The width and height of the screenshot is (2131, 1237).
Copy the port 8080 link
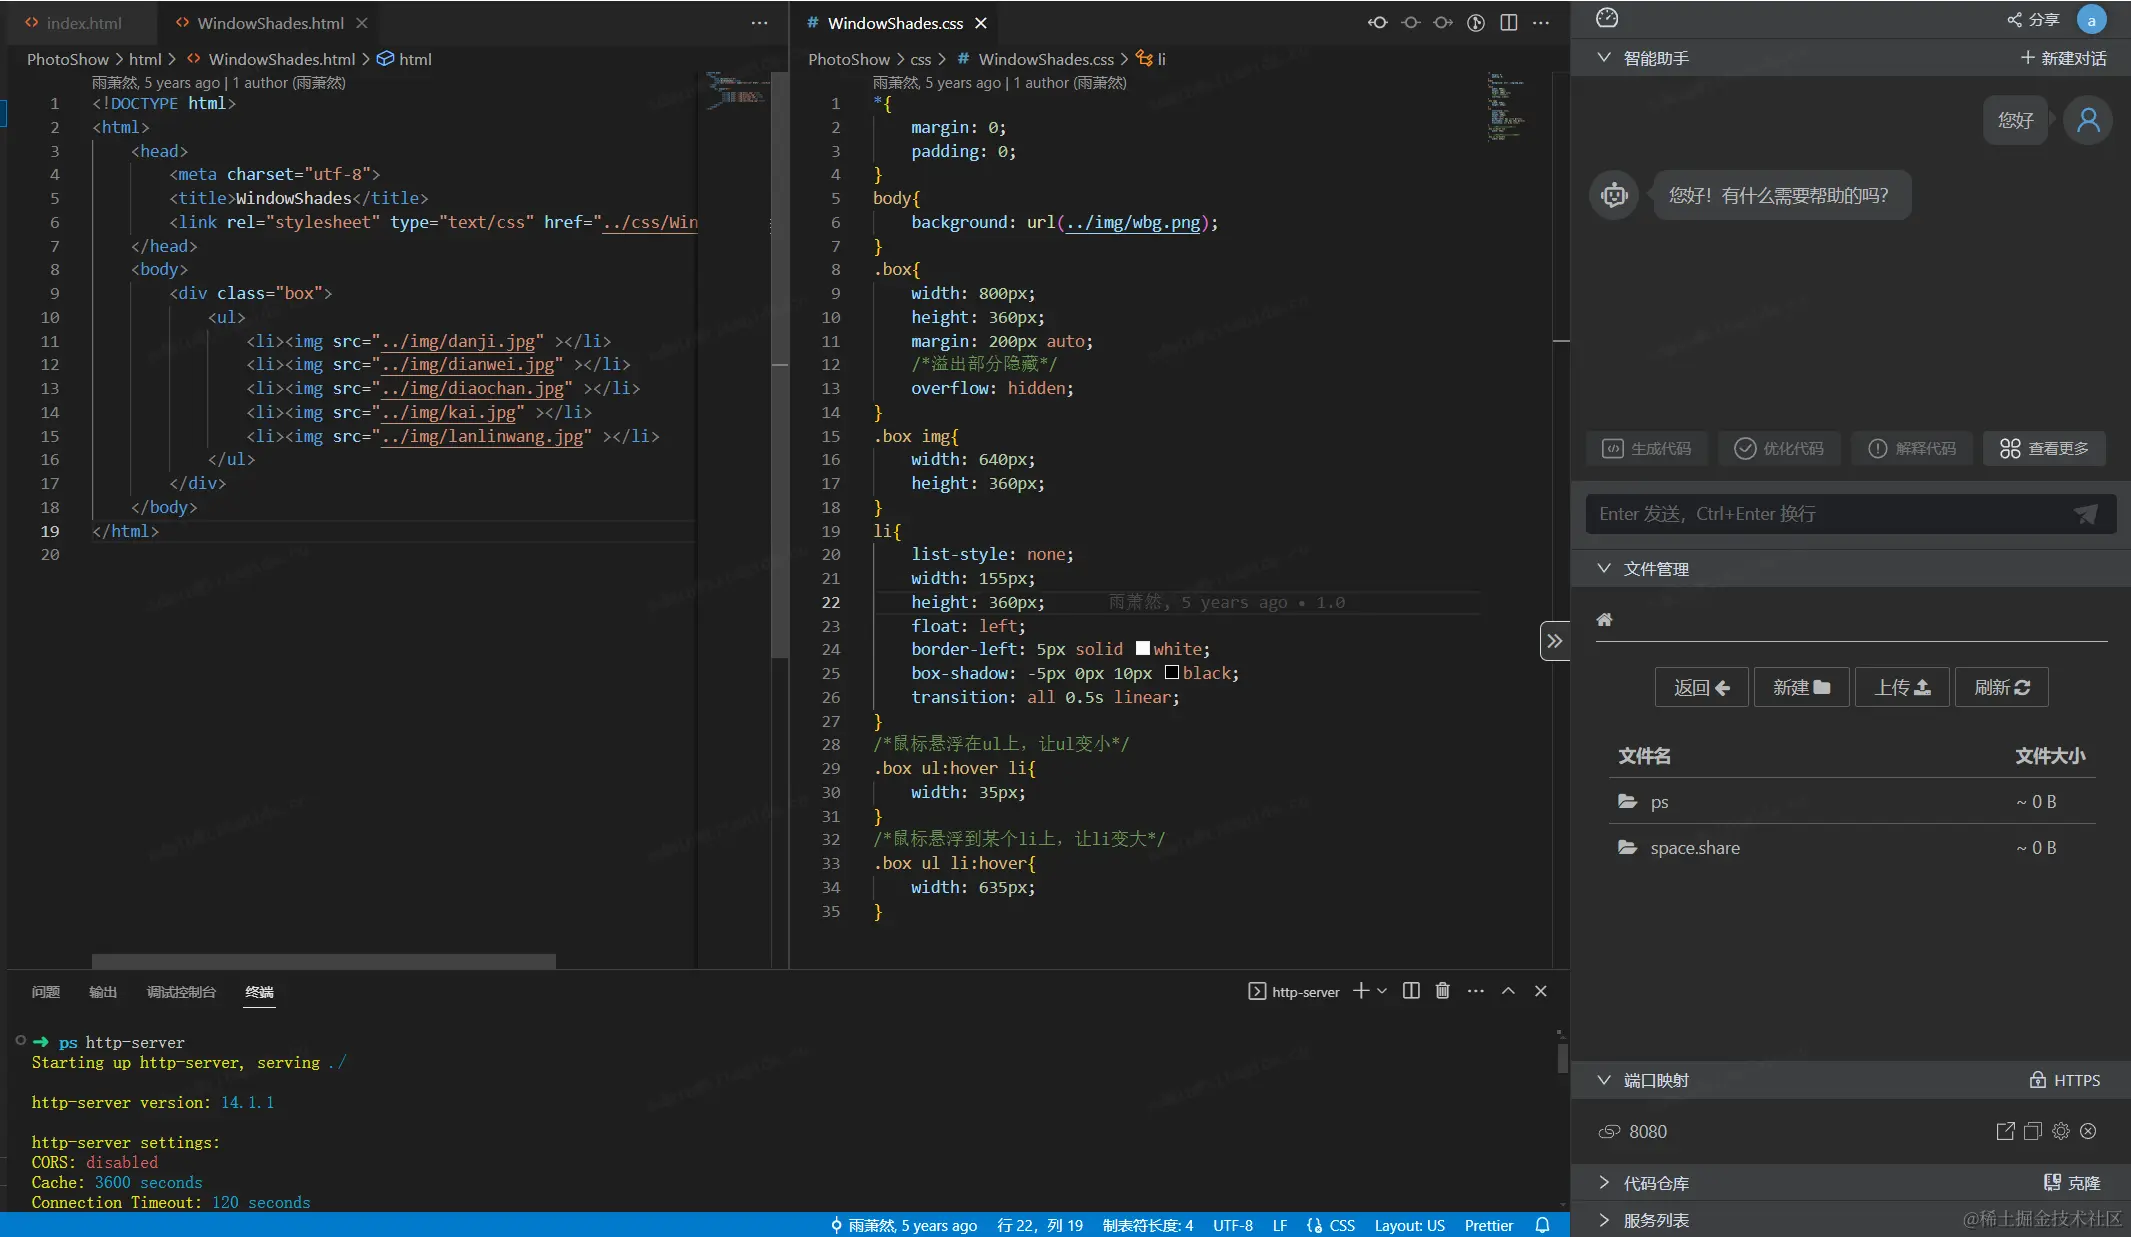click(x=2033, y=1131)
